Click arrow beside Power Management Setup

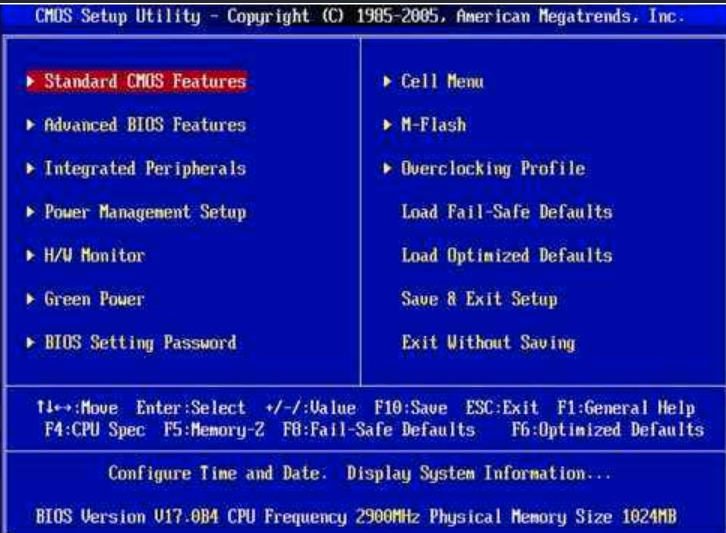pyautogui.click(x=31, y=212)
